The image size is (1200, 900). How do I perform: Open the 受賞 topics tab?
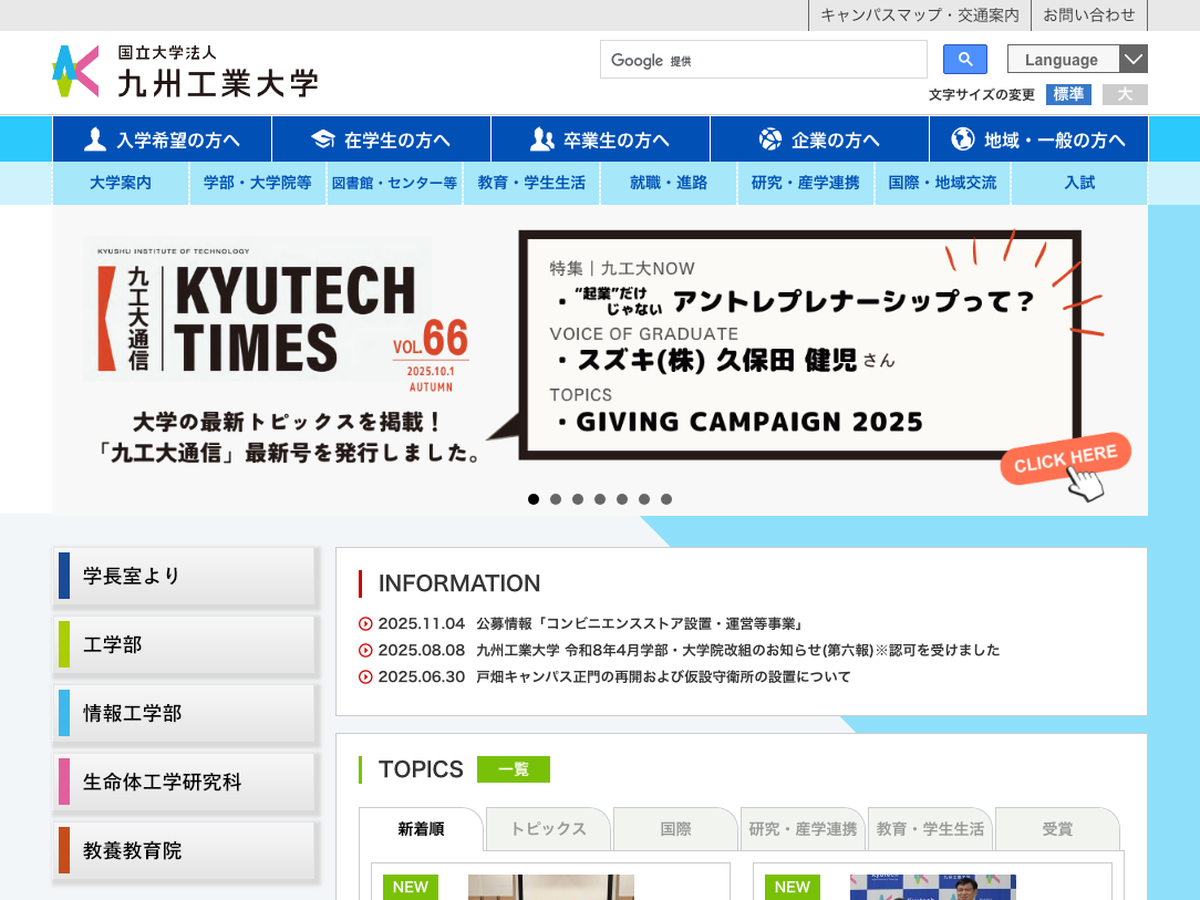pyautogui.click(x=1057, y=829)
